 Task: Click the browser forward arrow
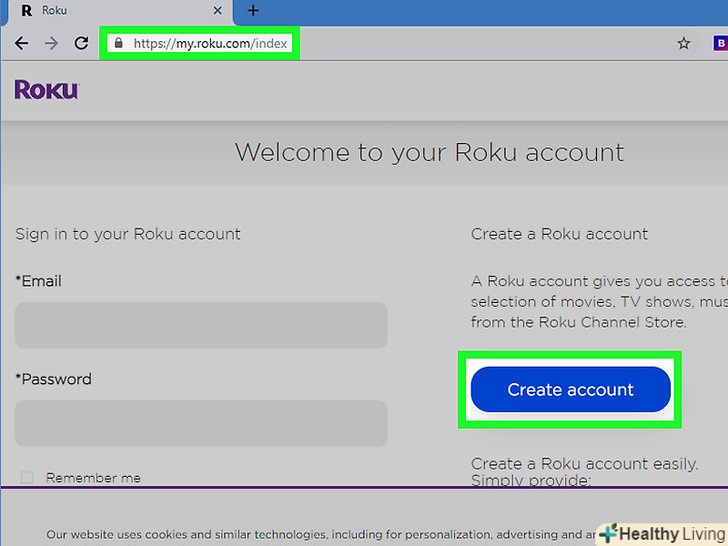51,44
